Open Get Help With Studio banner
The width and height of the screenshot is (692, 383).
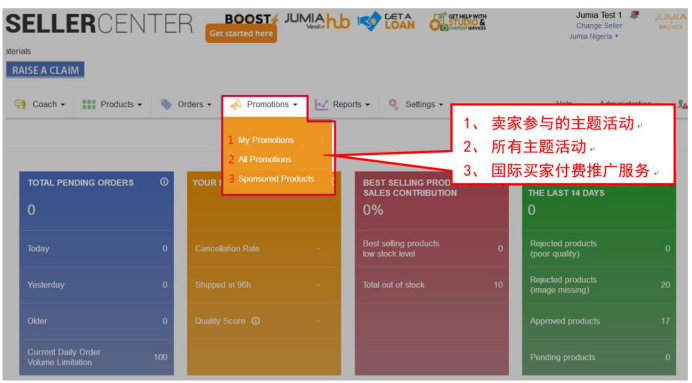point(458,22)
